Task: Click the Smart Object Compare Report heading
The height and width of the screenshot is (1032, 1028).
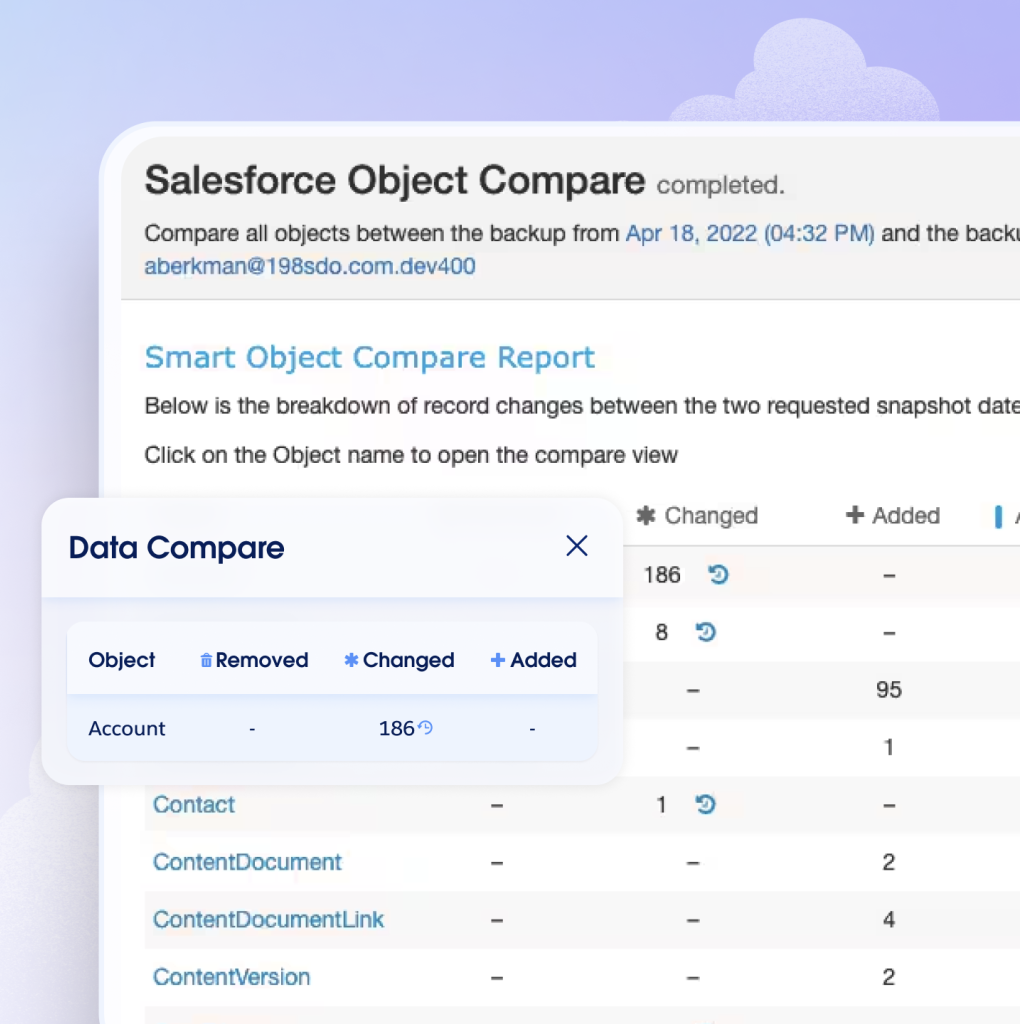Action: (x=370, y=357)
